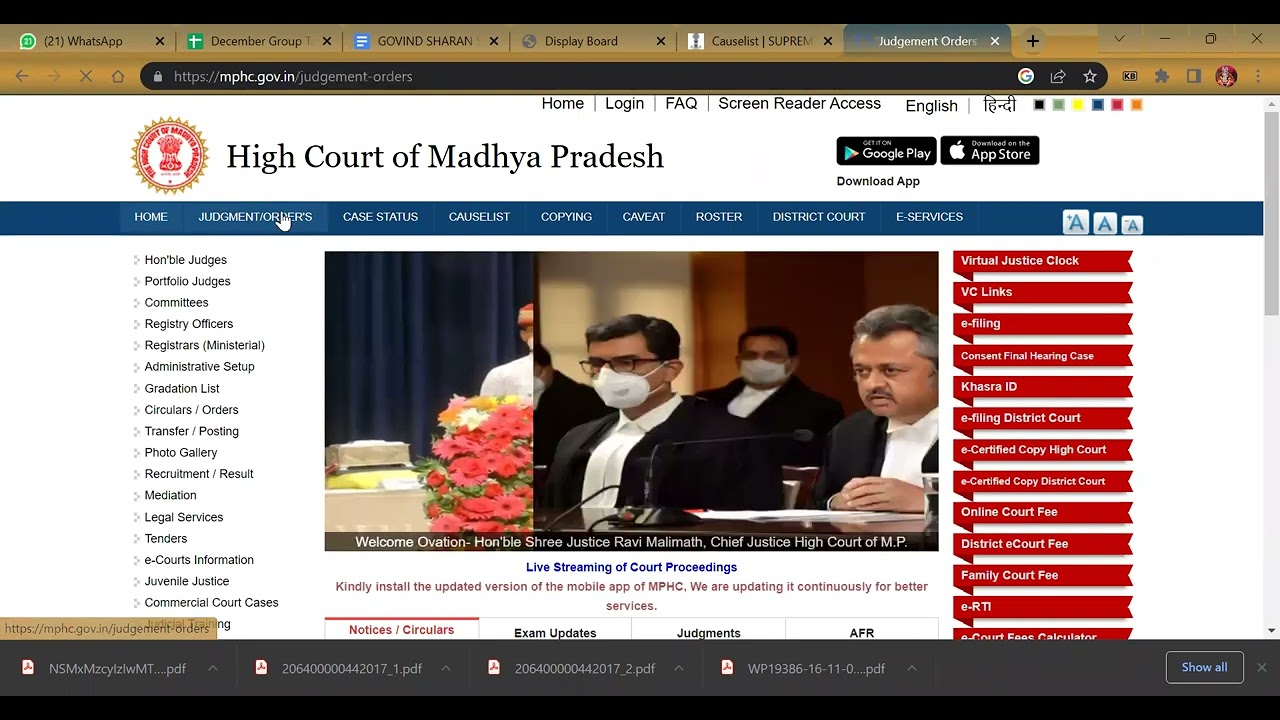Open a new browser tab with plus icon
The image size is (1280, 720).
(1033, 41)
